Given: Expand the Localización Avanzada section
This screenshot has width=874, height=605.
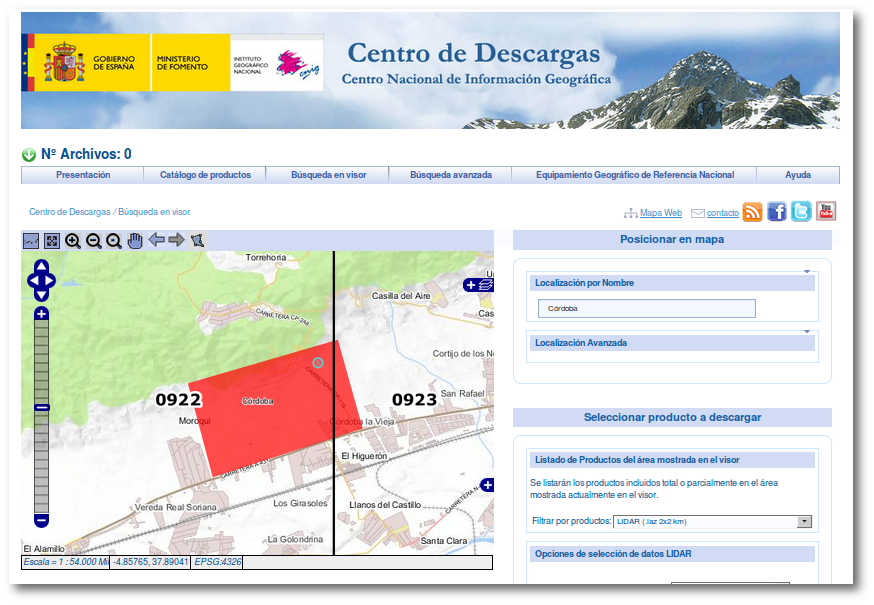Looking at the screenshot, I should pyautogui.click(x=806, y=332).
